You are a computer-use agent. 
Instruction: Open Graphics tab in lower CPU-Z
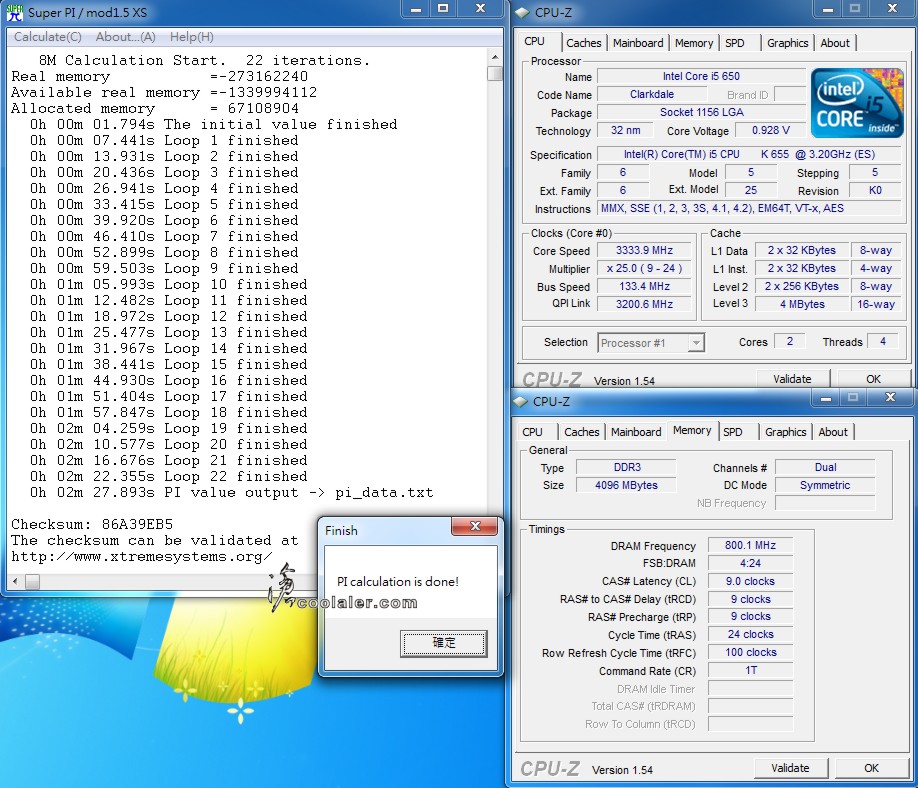(785, 432)
